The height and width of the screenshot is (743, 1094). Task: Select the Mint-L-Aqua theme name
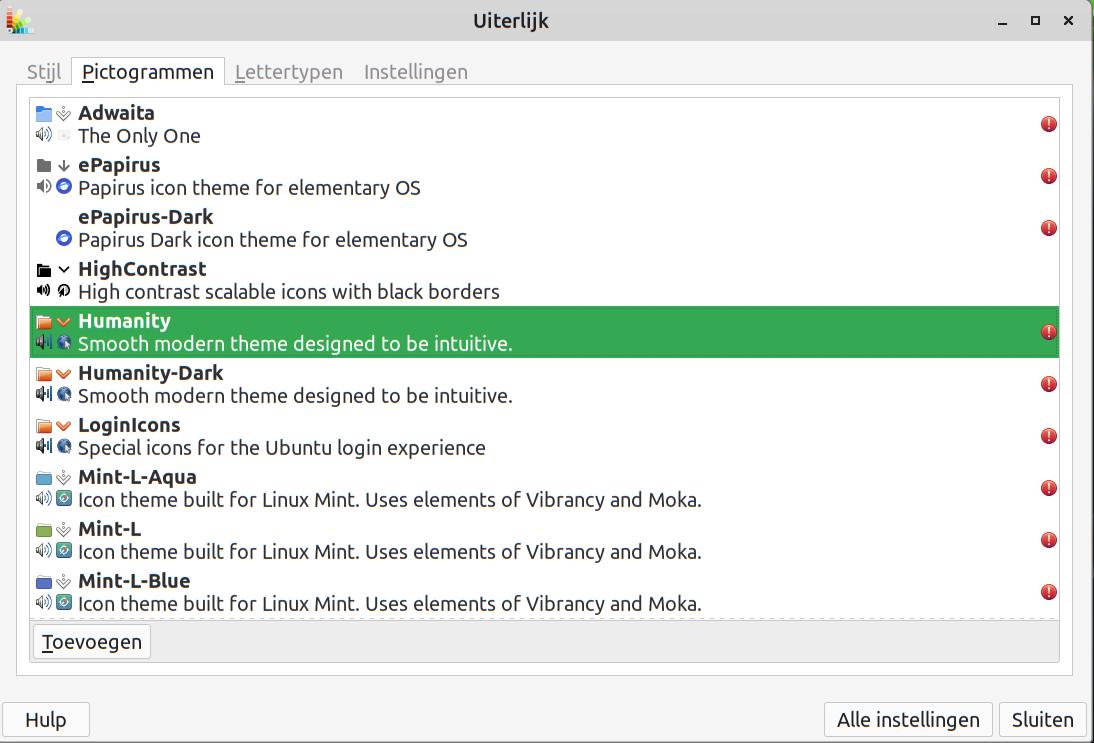click(x=137, y=477)
